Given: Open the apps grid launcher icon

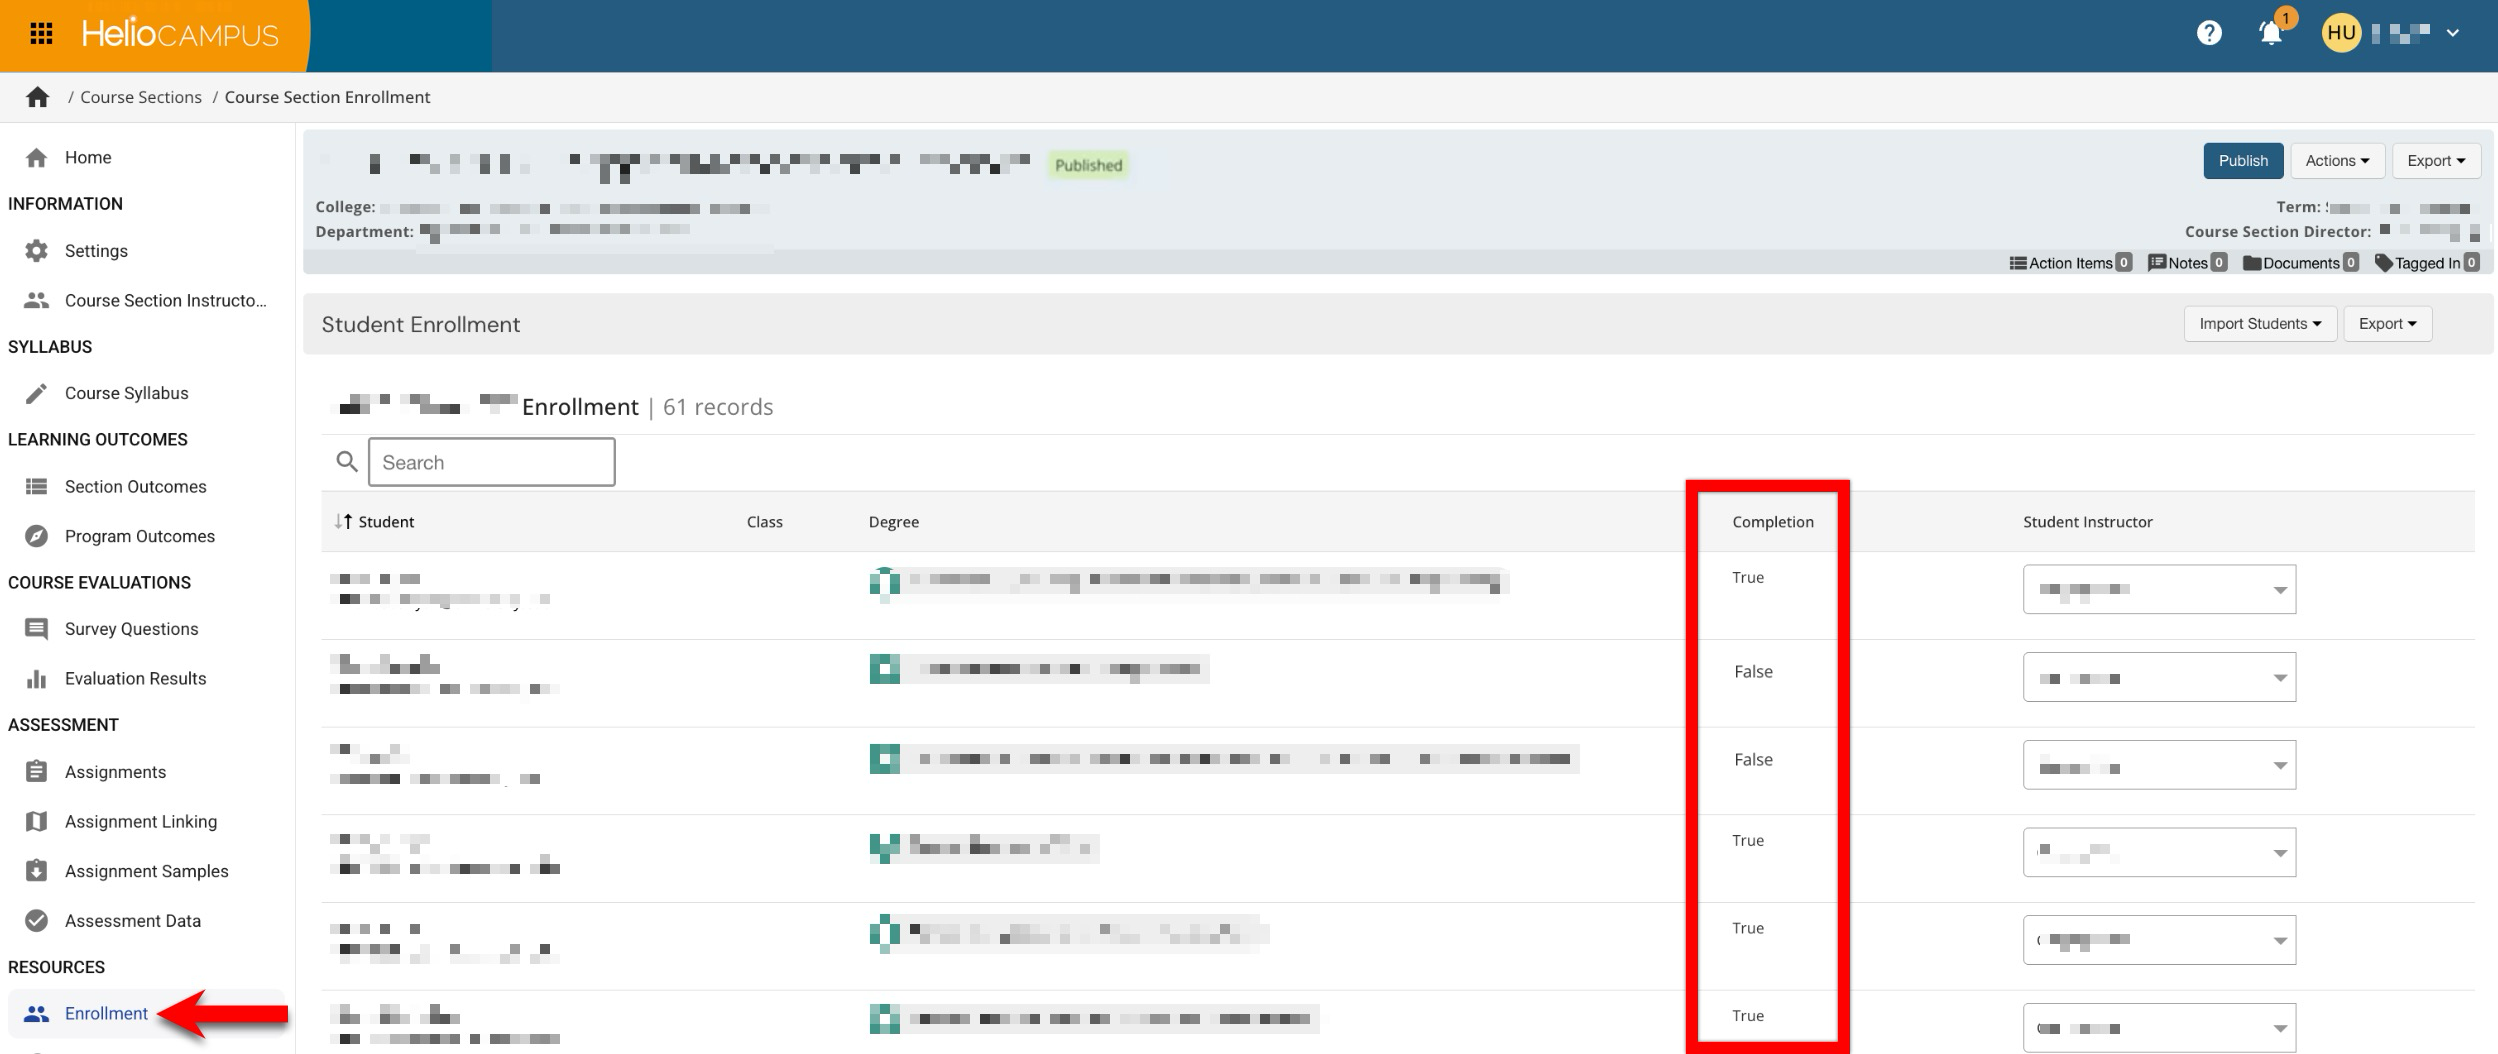Looking at the screenshot, I should [x=41, y=34].
